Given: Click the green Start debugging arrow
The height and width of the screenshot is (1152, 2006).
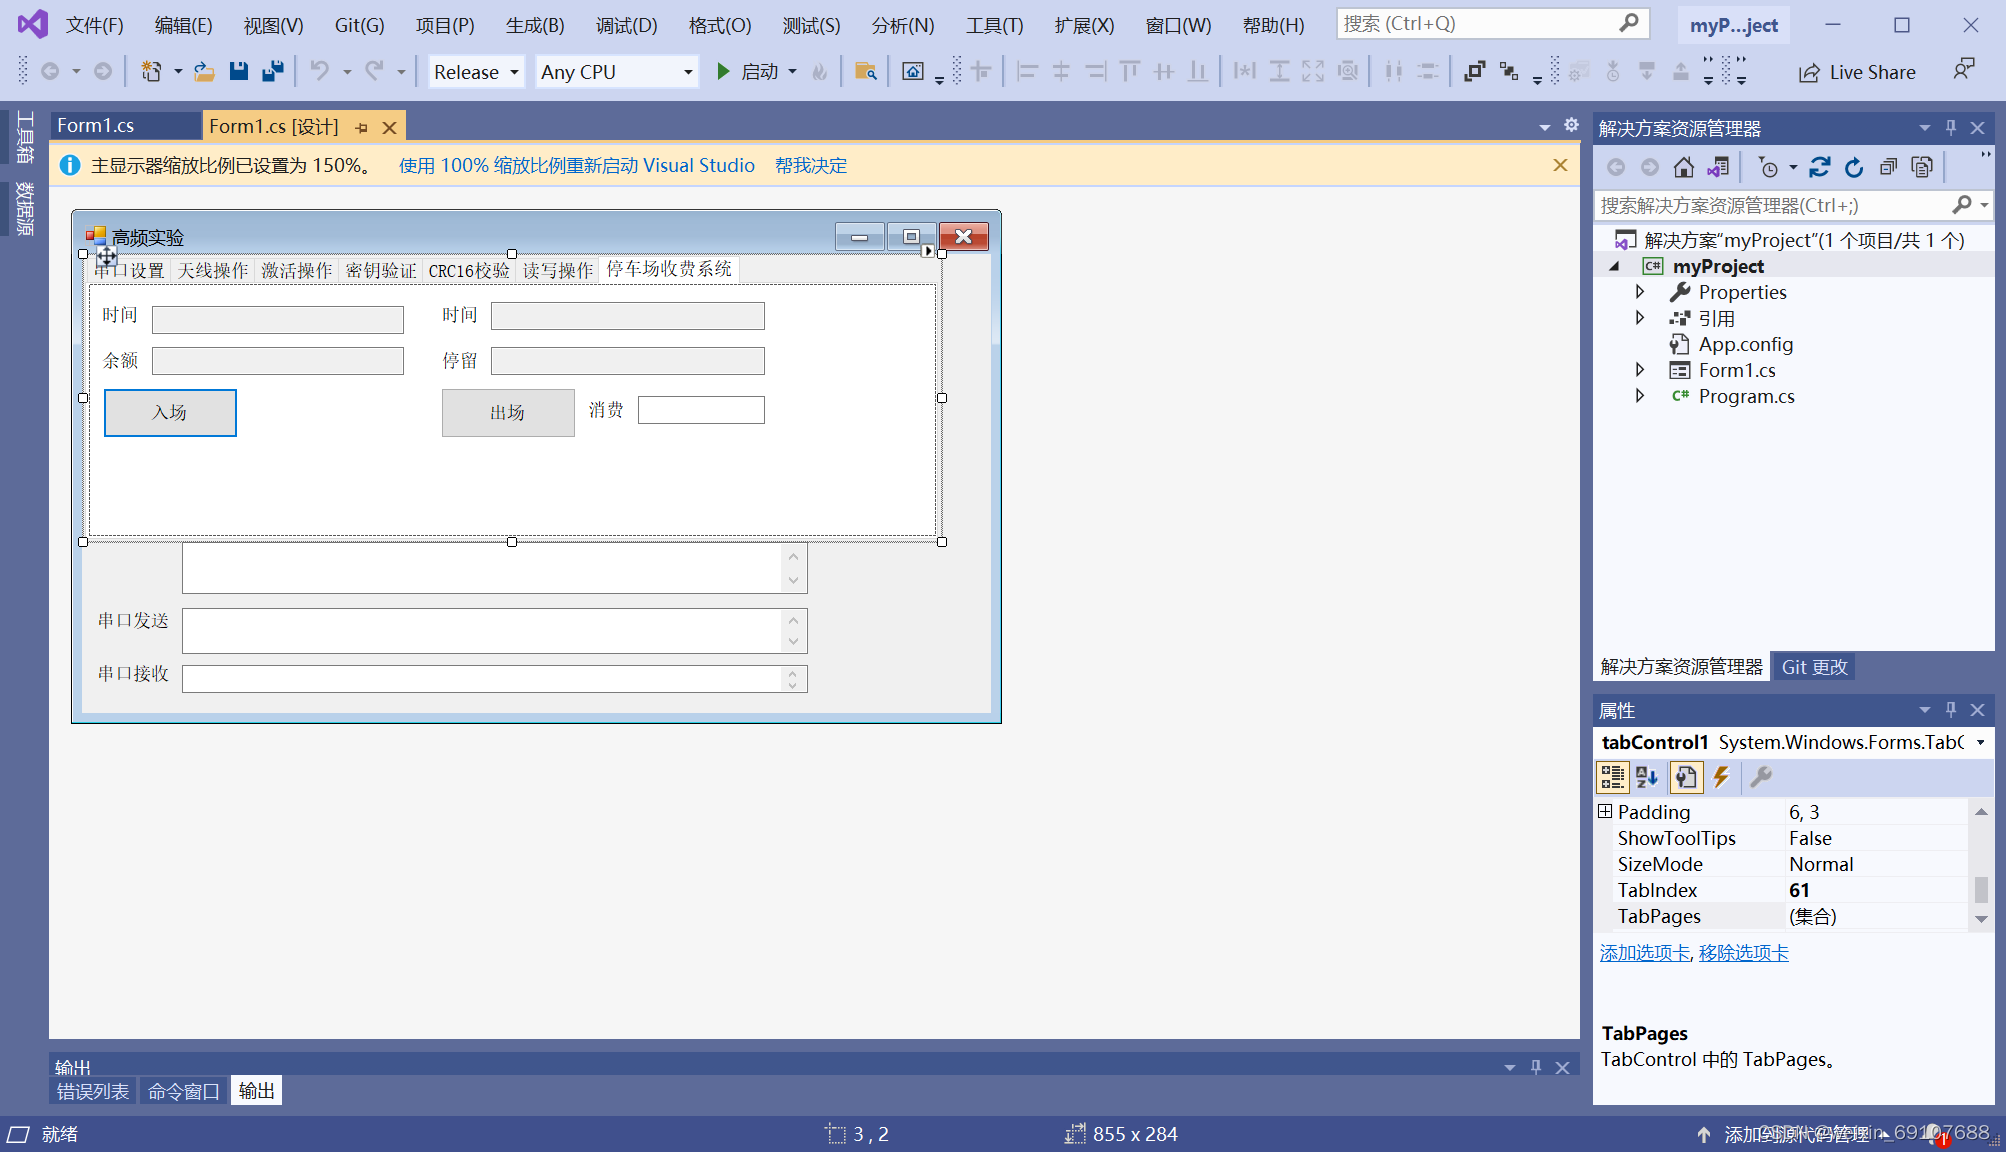Looking at the screenshot, I should pyautogui.click(x=723, y=71).
